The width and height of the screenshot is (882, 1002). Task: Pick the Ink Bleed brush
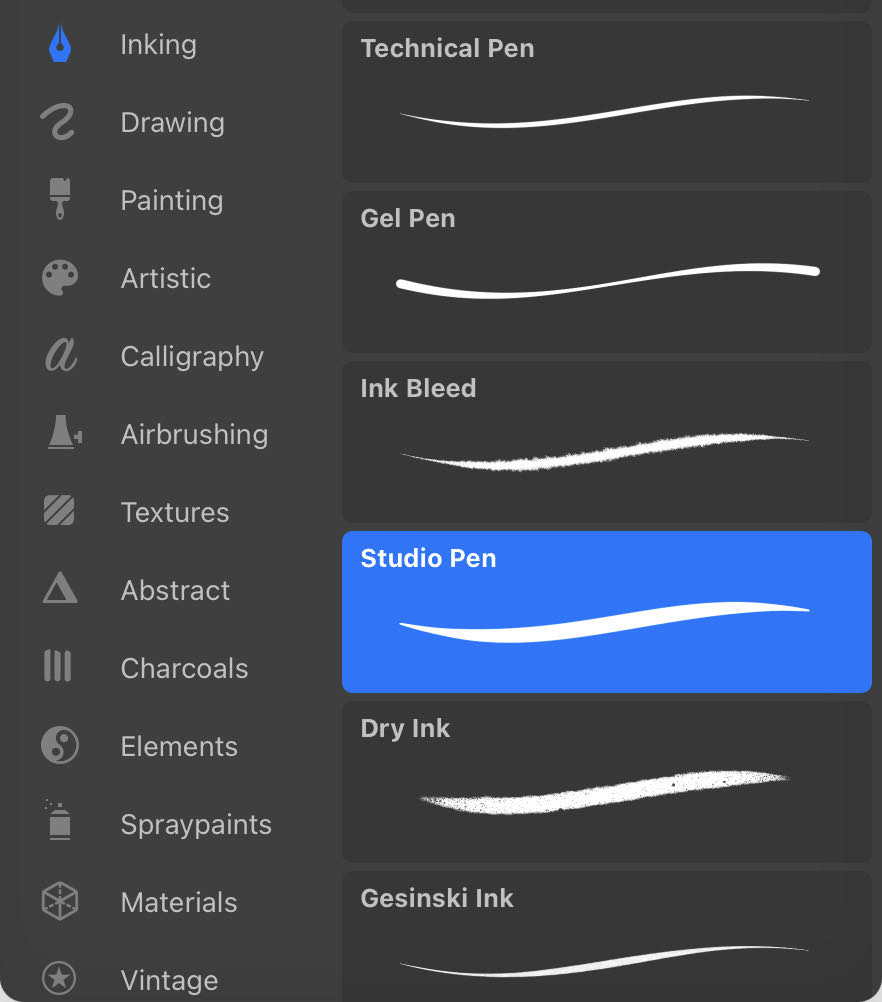[606, 441]
